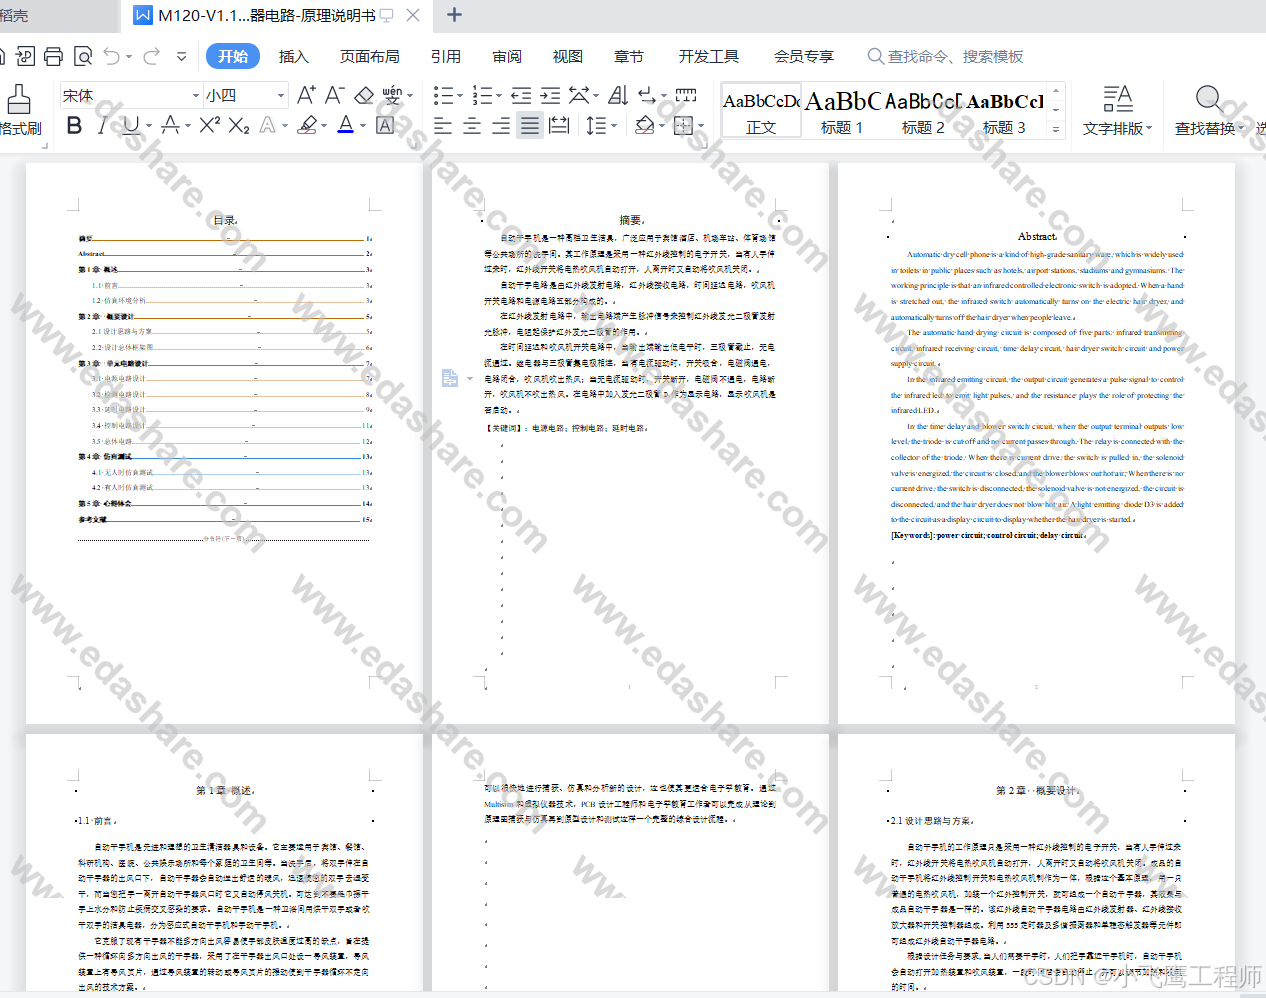Viewport: 1266px width, 998px height.
Task: Open the line spacing dropdown arrow
Action: tap(613, 126)
